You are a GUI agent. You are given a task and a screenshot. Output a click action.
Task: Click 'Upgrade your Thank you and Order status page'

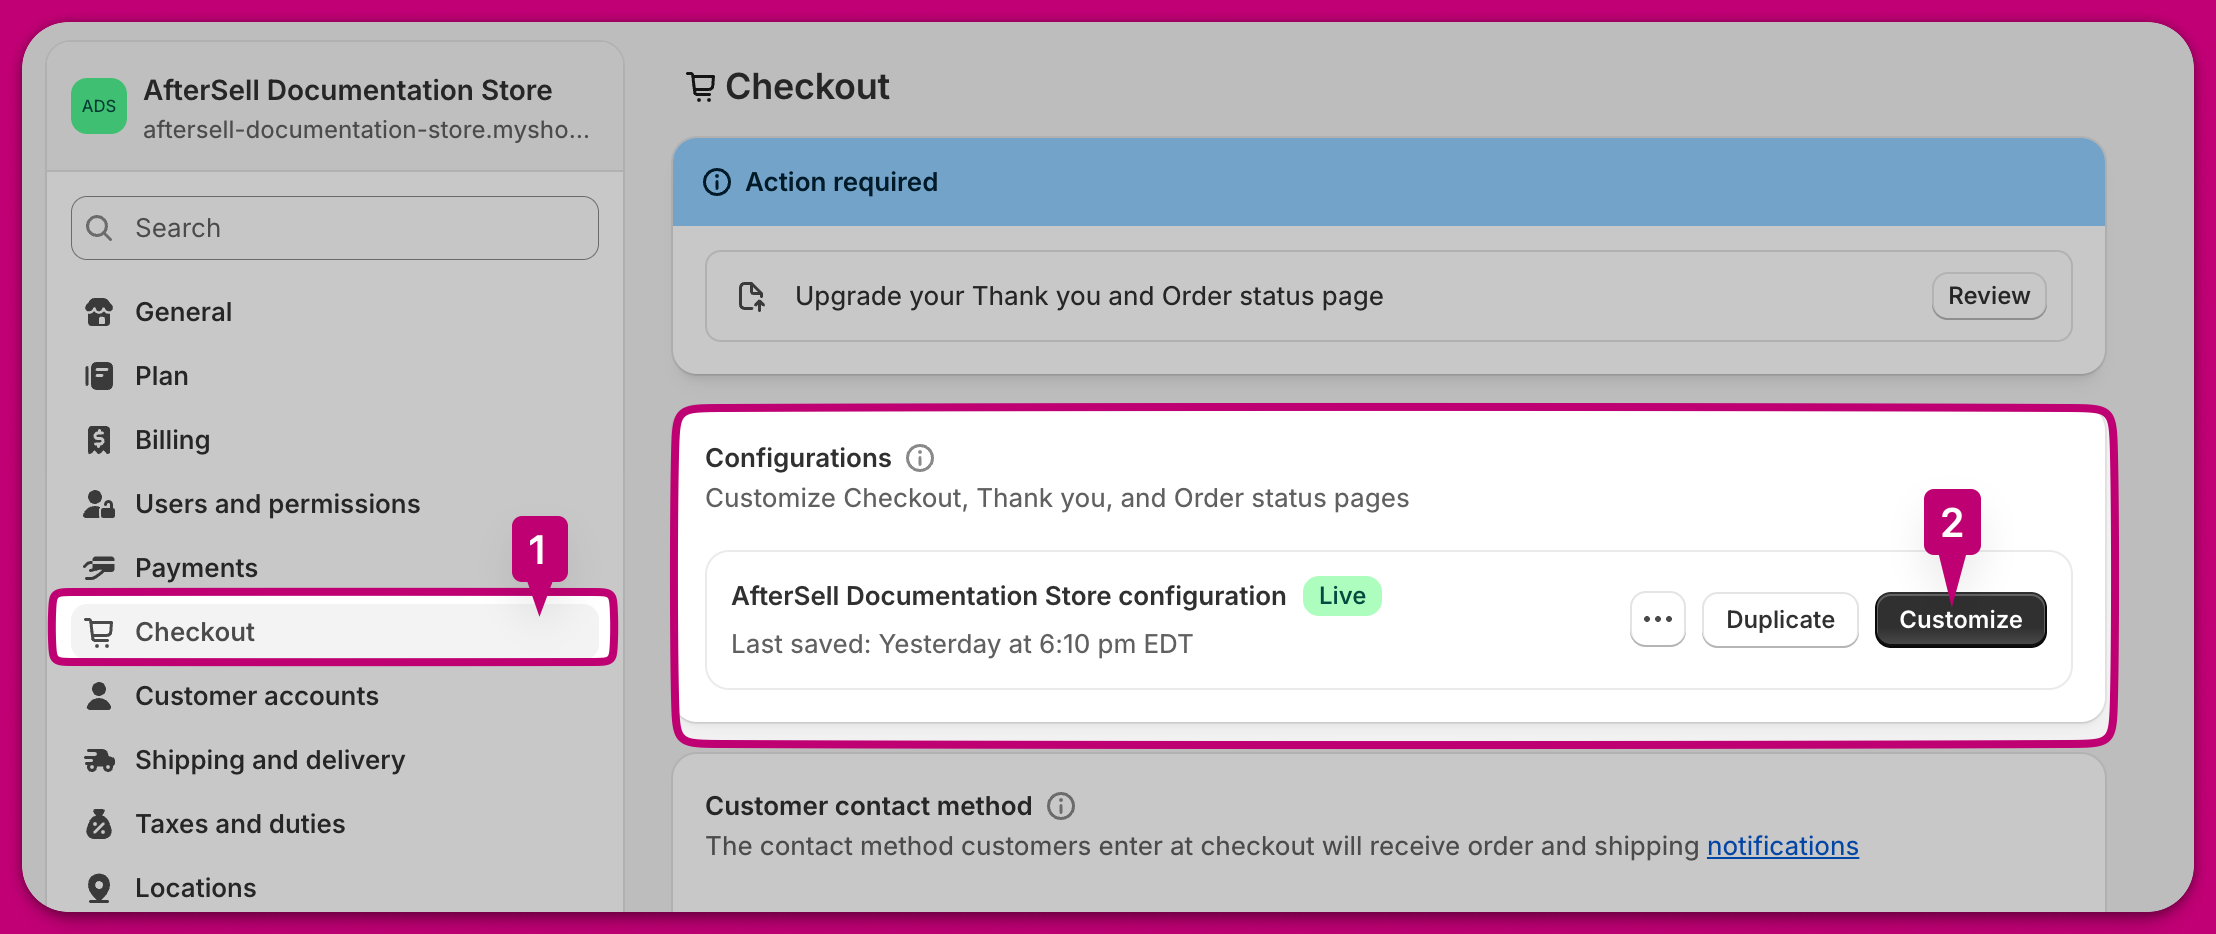pyautogui.click(x=1089, y=296)
